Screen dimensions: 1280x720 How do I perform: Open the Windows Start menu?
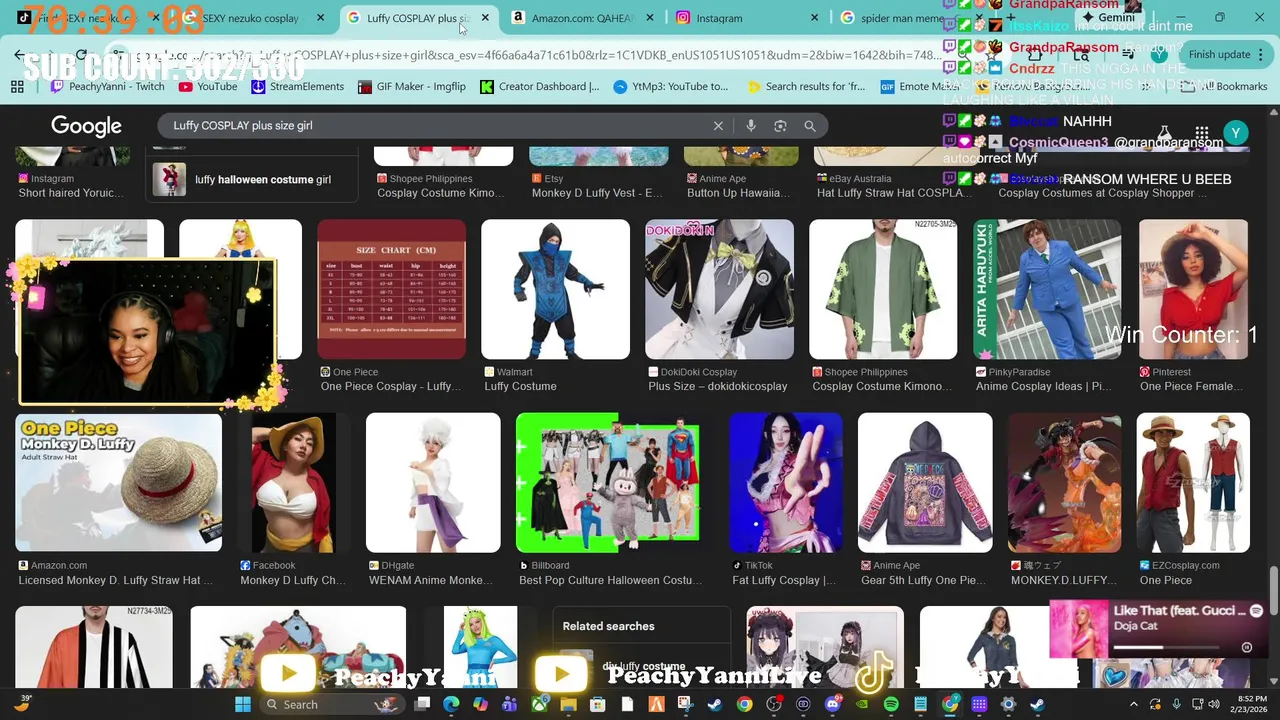point(243,704)
